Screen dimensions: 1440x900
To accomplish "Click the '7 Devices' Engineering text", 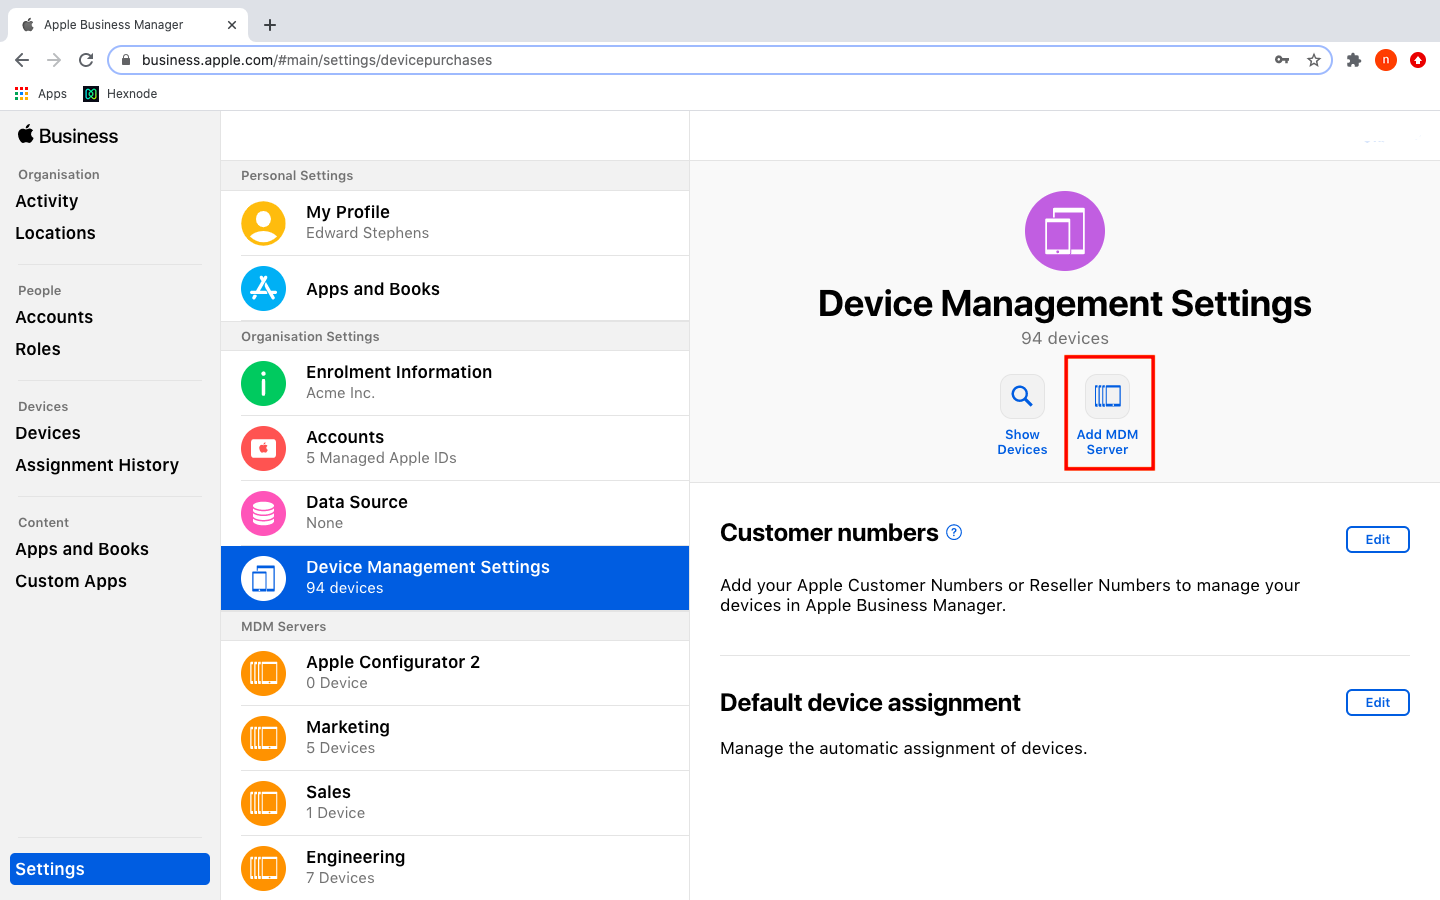I will pyautogui.click(x=340, y=878).
